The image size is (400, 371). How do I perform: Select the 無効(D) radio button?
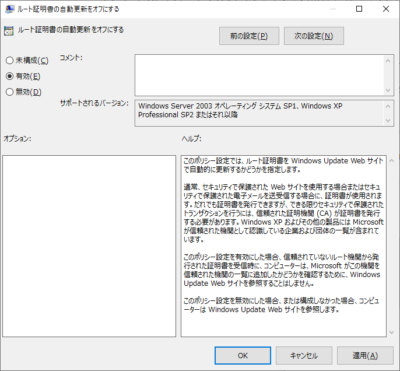coord(24,92)
